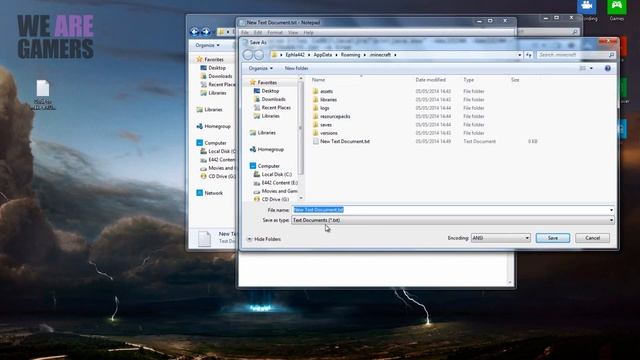Screen dimensions: 640x360
Task: Sort by the Name column header
Action: (x=318, y=80)
